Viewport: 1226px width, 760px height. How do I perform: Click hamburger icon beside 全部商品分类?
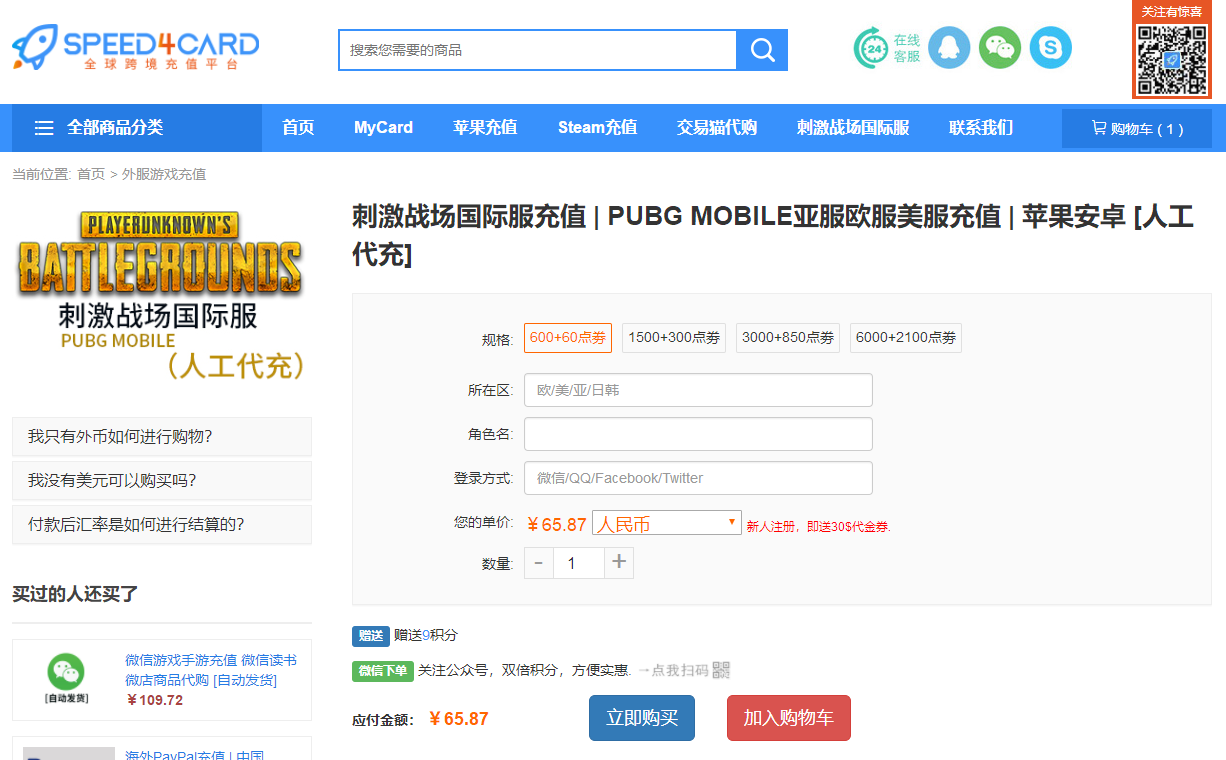pyautogui.click(x=44, y=128)
